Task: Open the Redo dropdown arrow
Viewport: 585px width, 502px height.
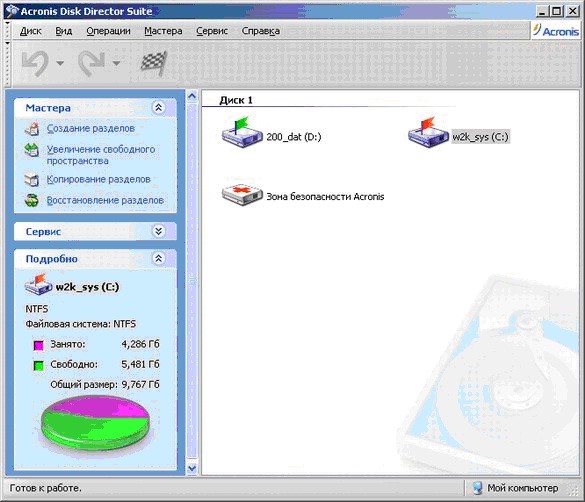Action: tap(116, 63)
